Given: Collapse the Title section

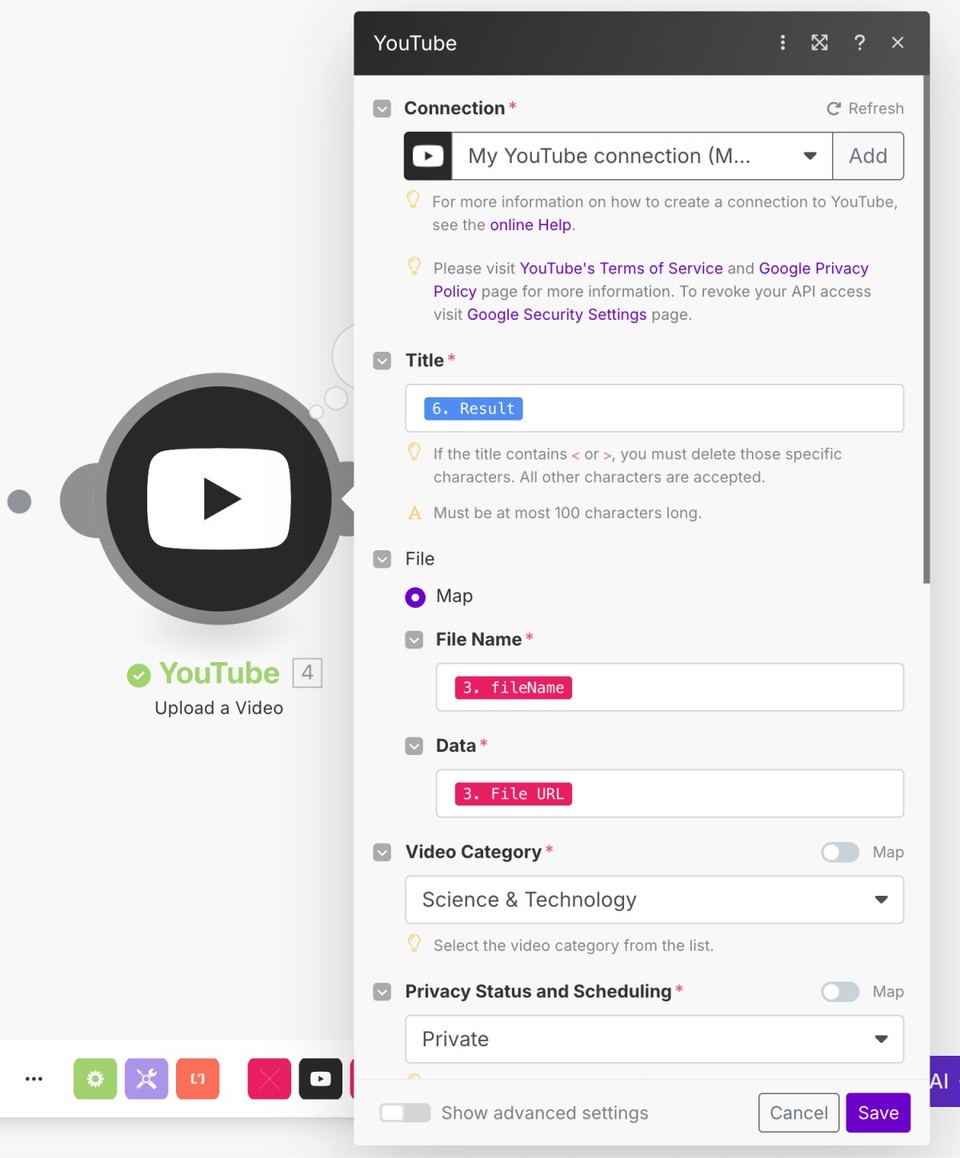Looking at the screenshot, I should [382, 361].
